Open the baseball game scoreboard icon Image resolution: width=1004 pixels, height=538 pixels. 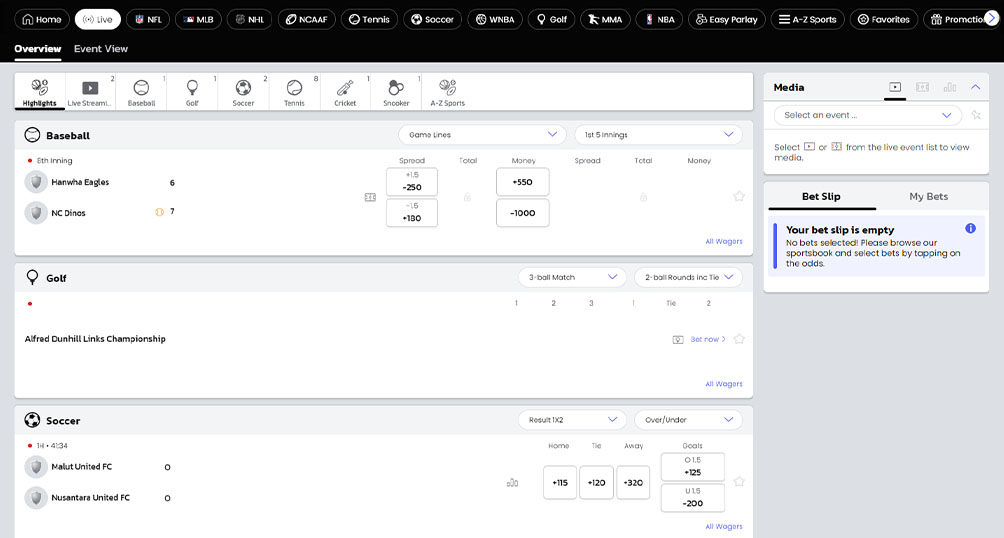click(x=370, y=197)
